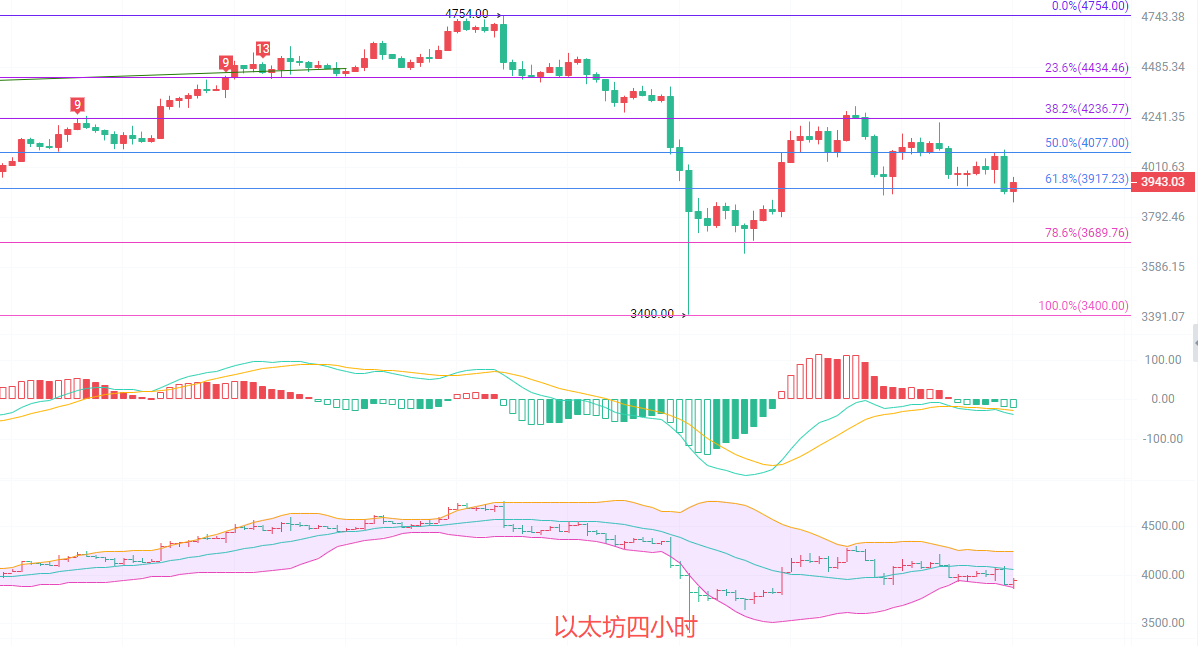1198x646 pixels.
Task: Select the 100.0%(3400.00) Fibonacci level label
Action: pos(1083,305)
